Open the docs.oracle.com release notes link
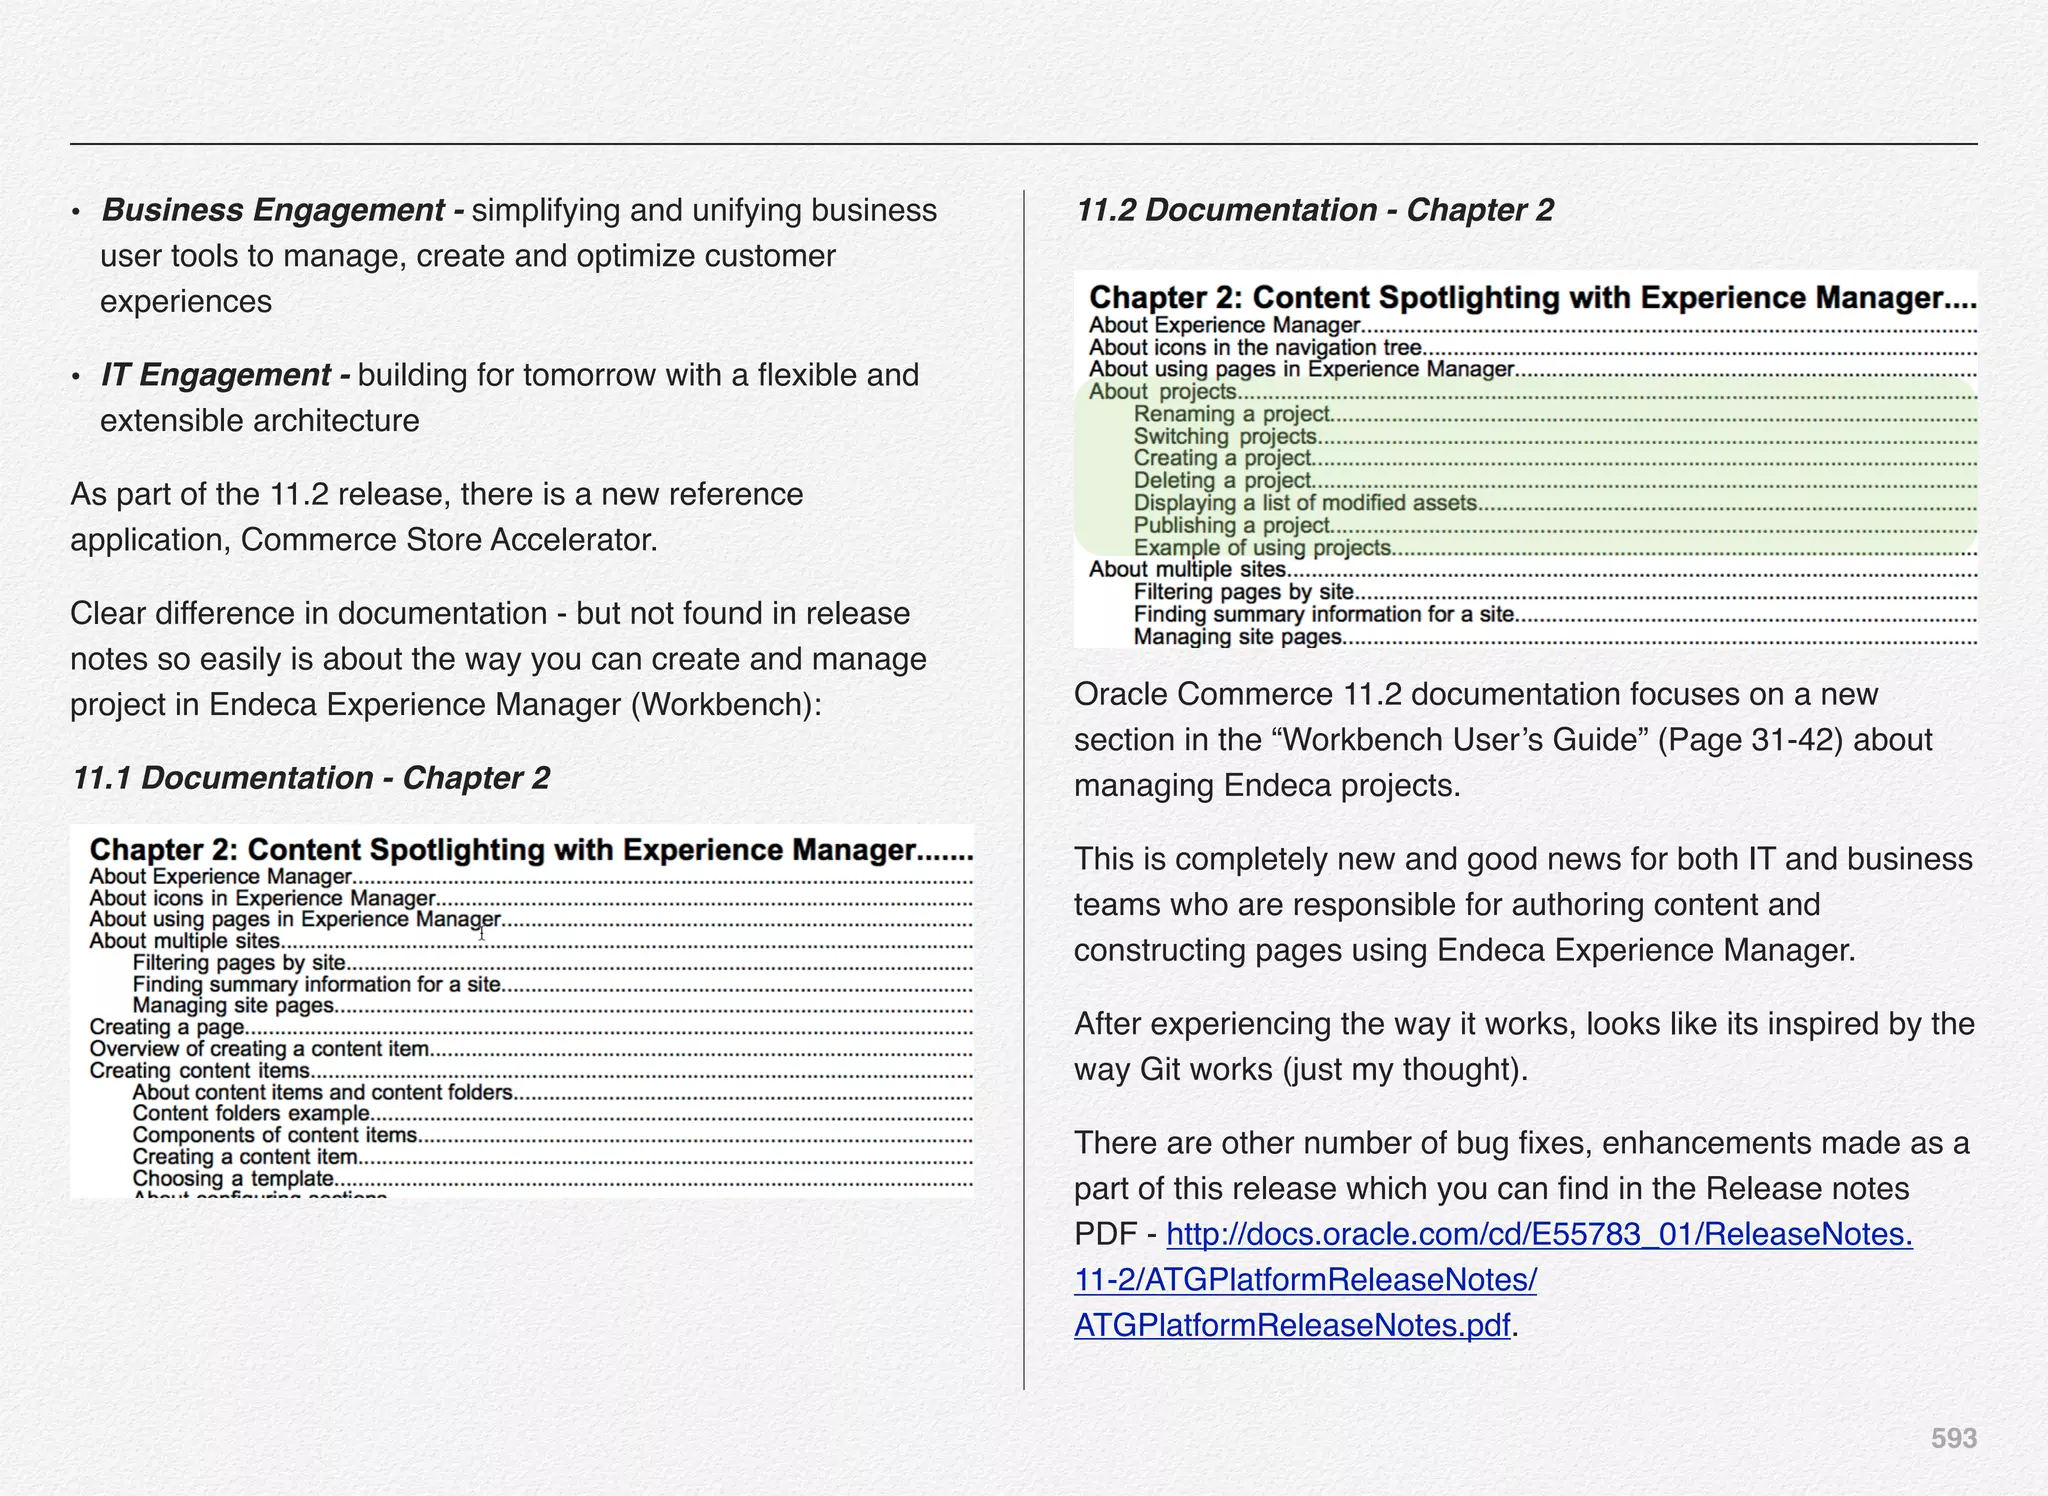The image size is (2048, 1496). 1538,1235
